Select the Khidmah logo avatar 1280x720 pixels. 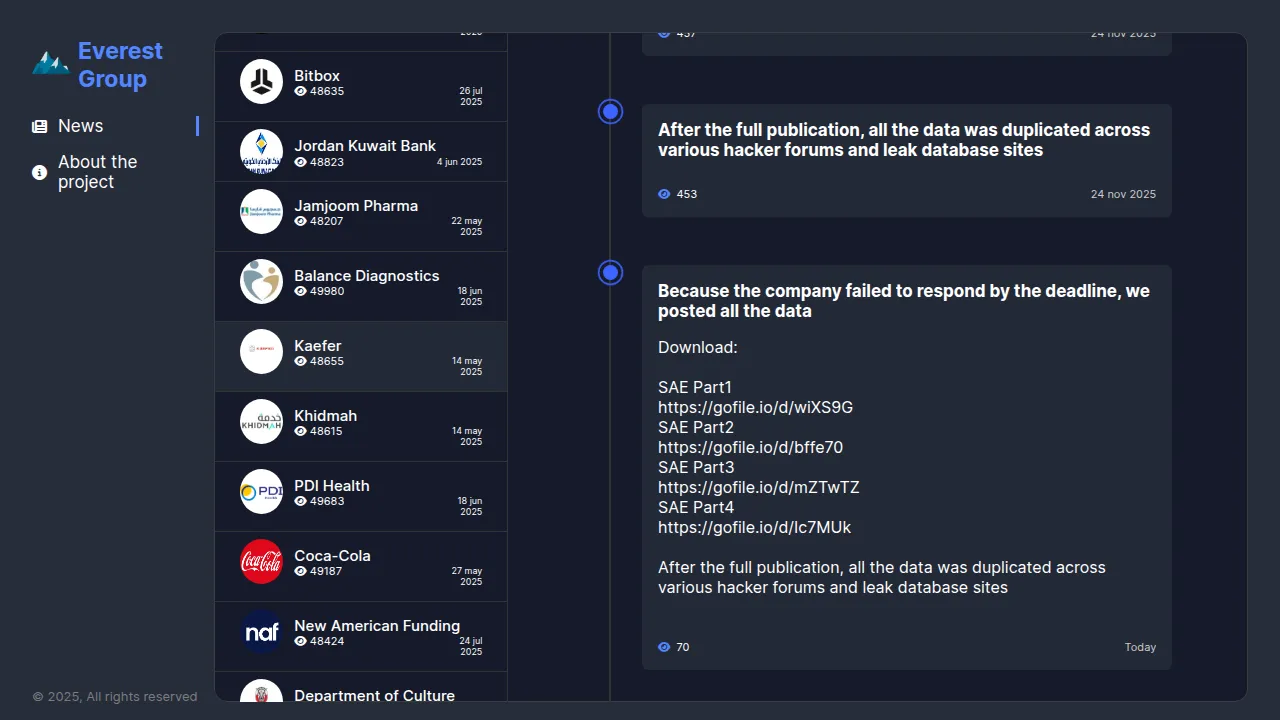(261, 422)
